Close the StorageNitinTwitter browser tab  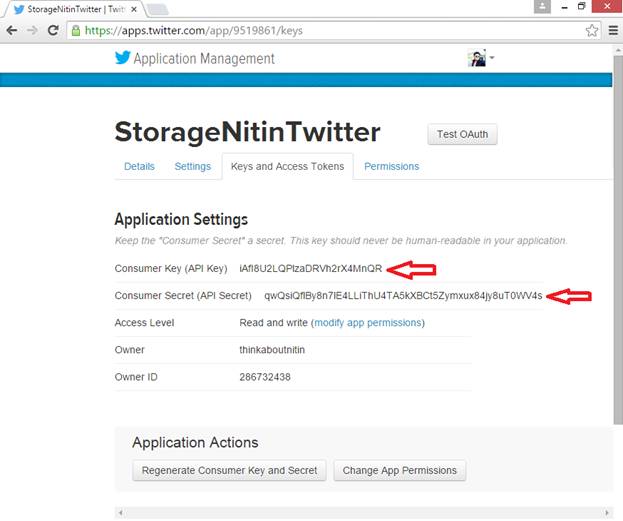(x=134, y=9)
